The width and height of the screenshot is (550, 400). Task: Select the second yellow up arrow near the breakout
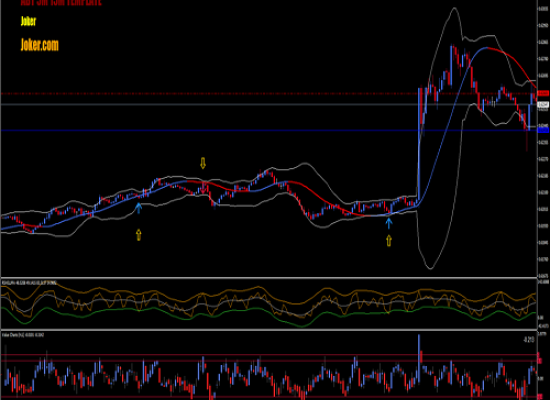tap(389, 240)
